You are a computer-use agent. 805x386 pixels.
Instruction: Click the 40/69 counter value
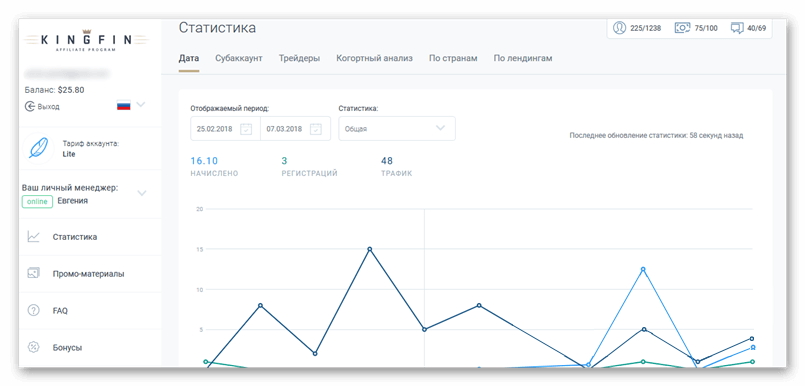pos(757,28)
